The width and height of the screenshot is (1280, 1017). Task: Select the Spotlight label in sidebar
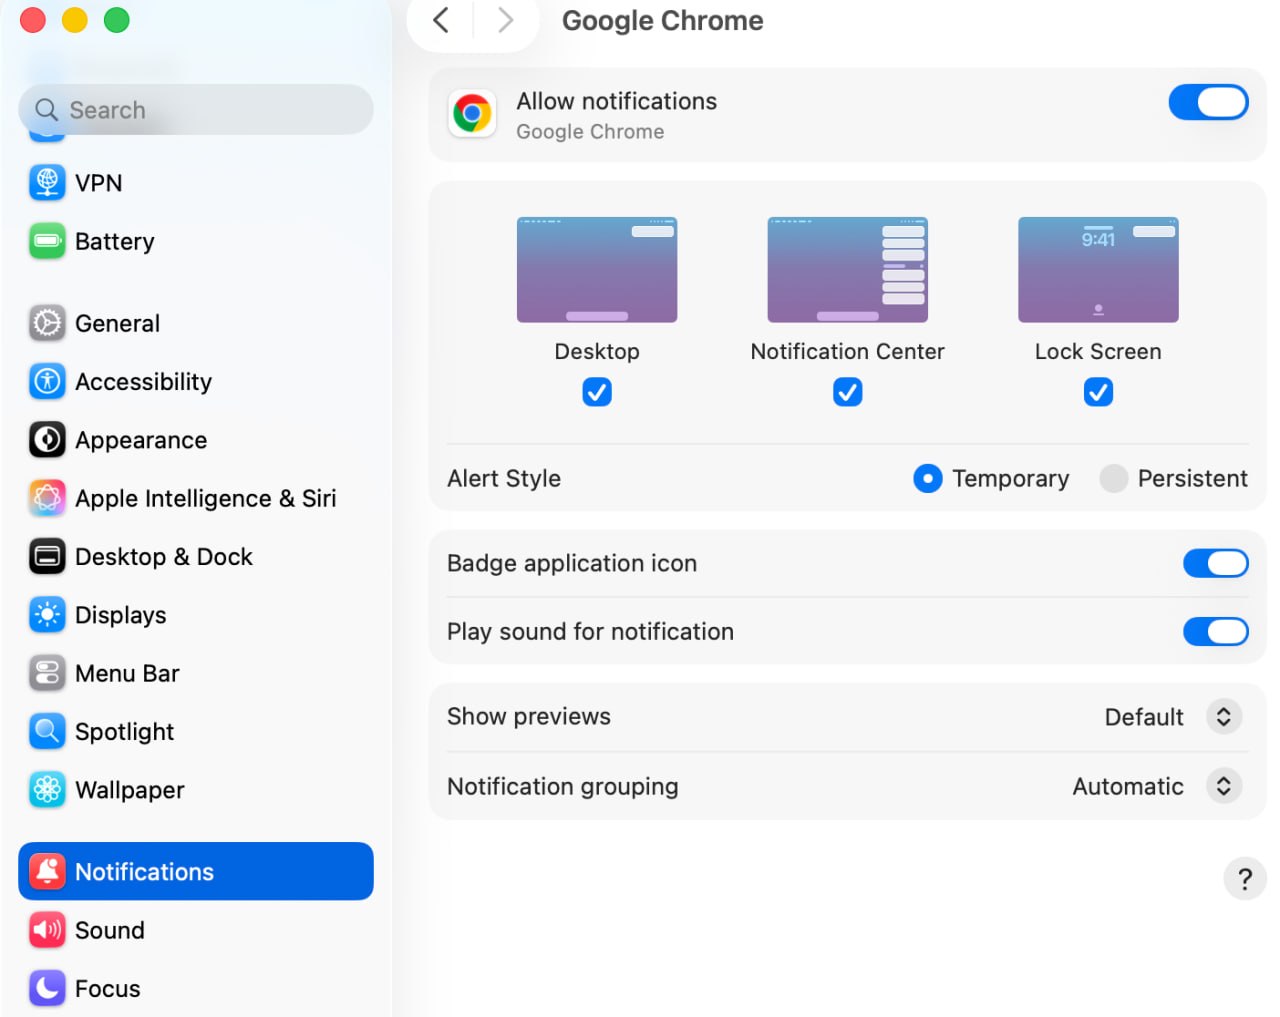click(124, 732)
